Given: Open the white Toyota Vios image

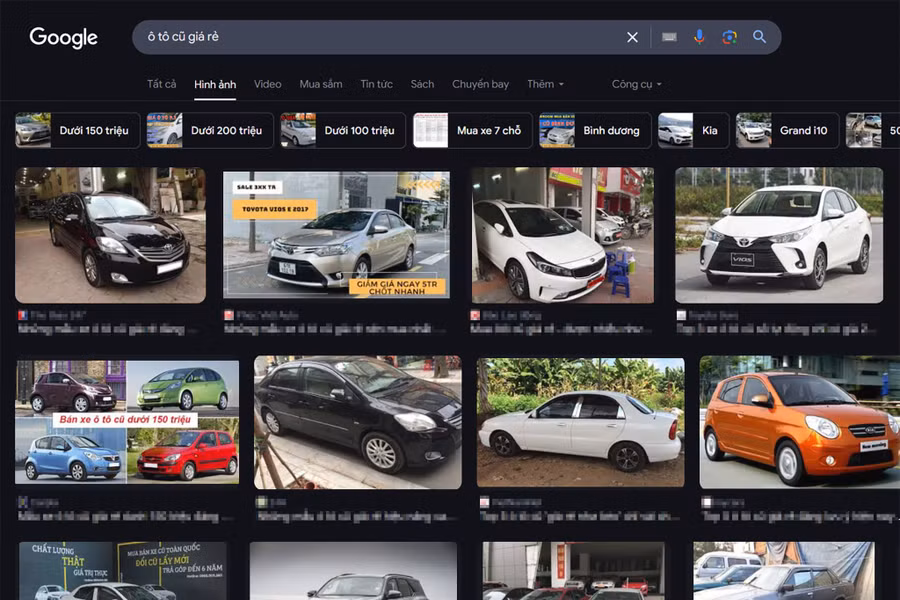Looking at the screenshot, I should coord(778,235).
